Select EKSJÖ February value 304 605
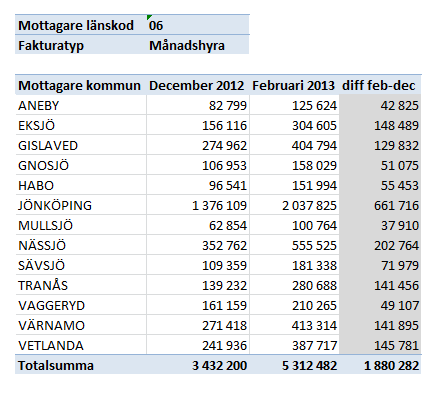 tap(314, 126)
